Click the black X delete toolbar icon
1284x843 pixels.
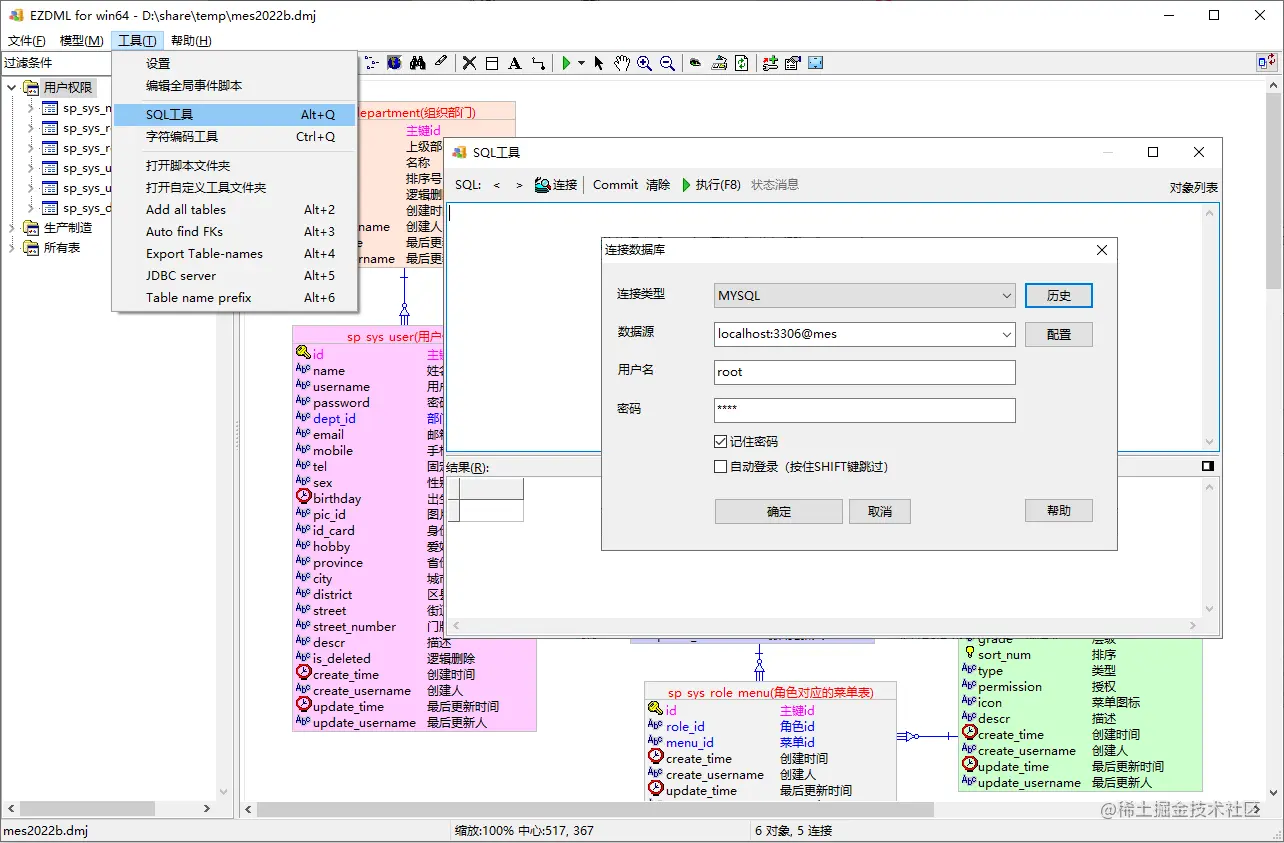pyautogui.click(x=469, y=63)
